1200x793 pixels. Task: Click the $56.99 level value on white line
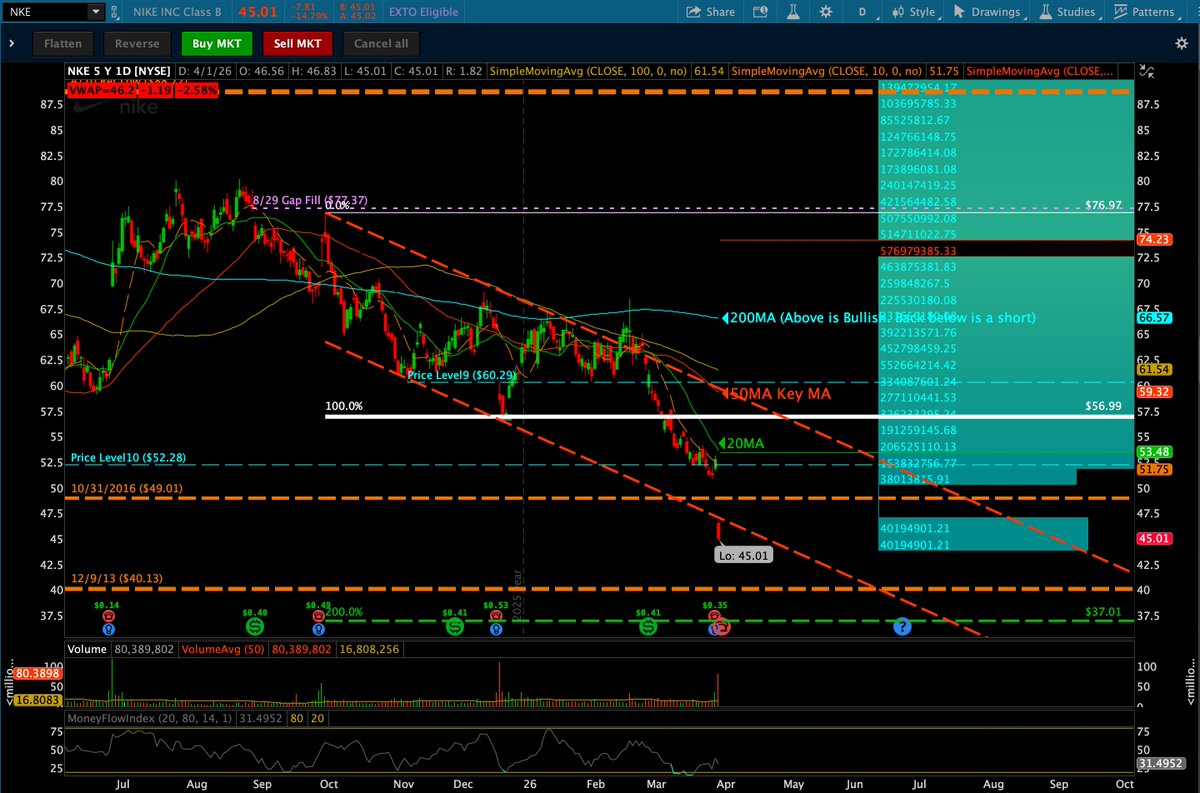(1103, 408)
